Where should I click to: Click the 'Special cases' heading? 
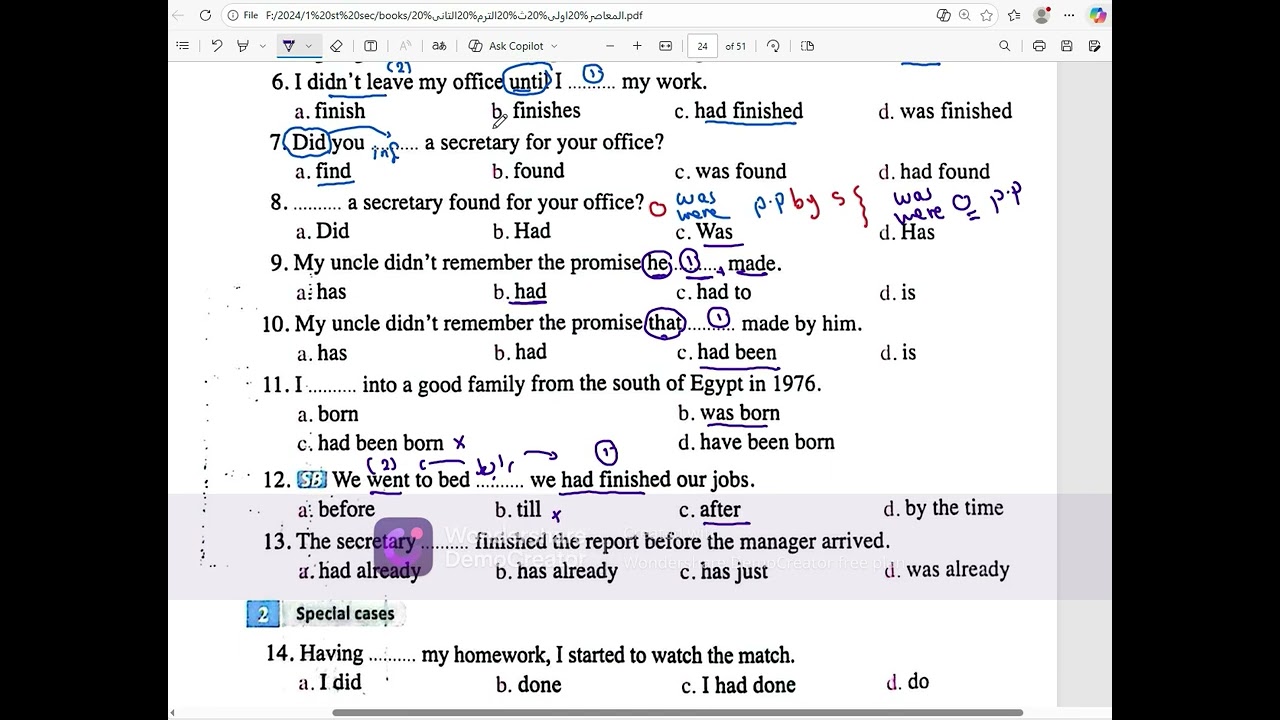(345, 614)
